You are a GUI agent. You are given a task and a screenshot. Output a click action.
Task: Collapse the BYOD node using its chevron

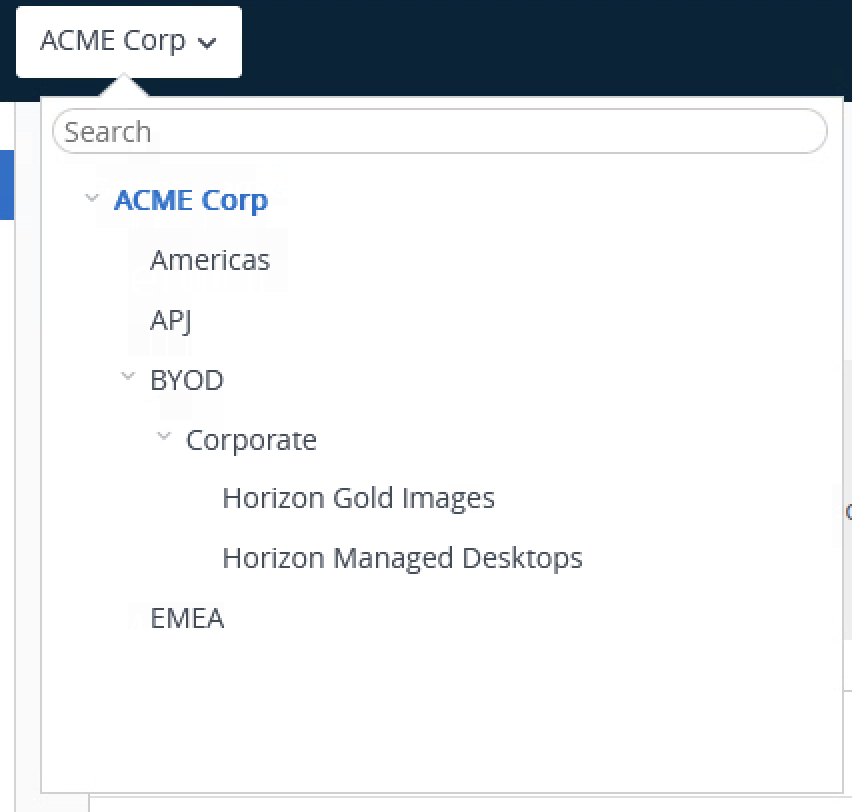click(128, 377)
